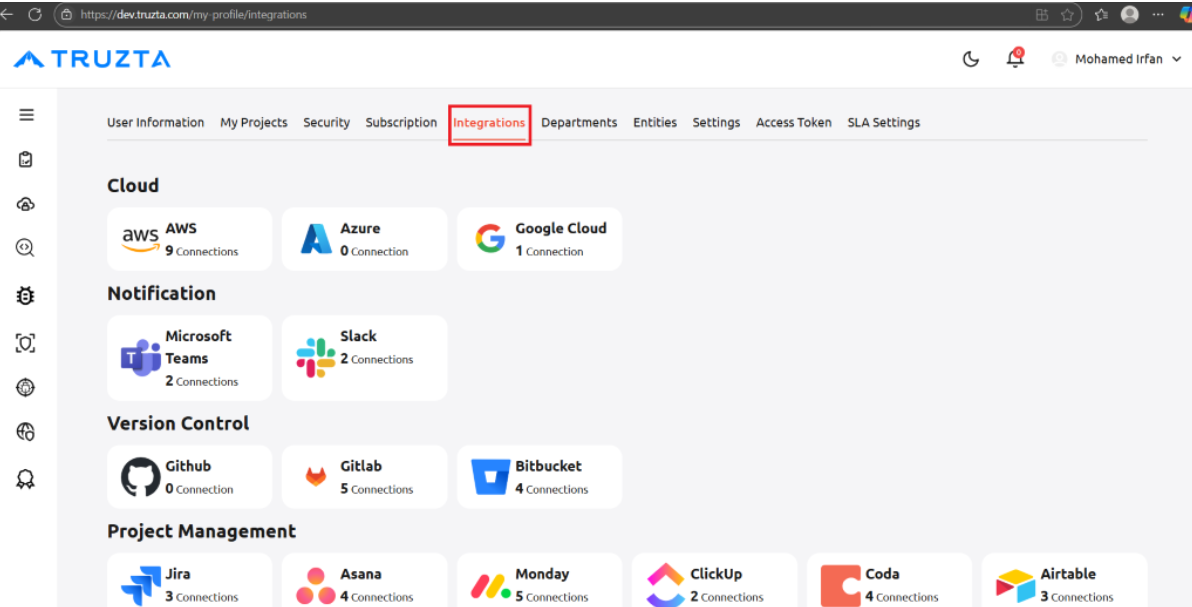The height and width of the screenshot is (607, 1192).
Task: Click the Asana logo icon
Action: [315, 586]
